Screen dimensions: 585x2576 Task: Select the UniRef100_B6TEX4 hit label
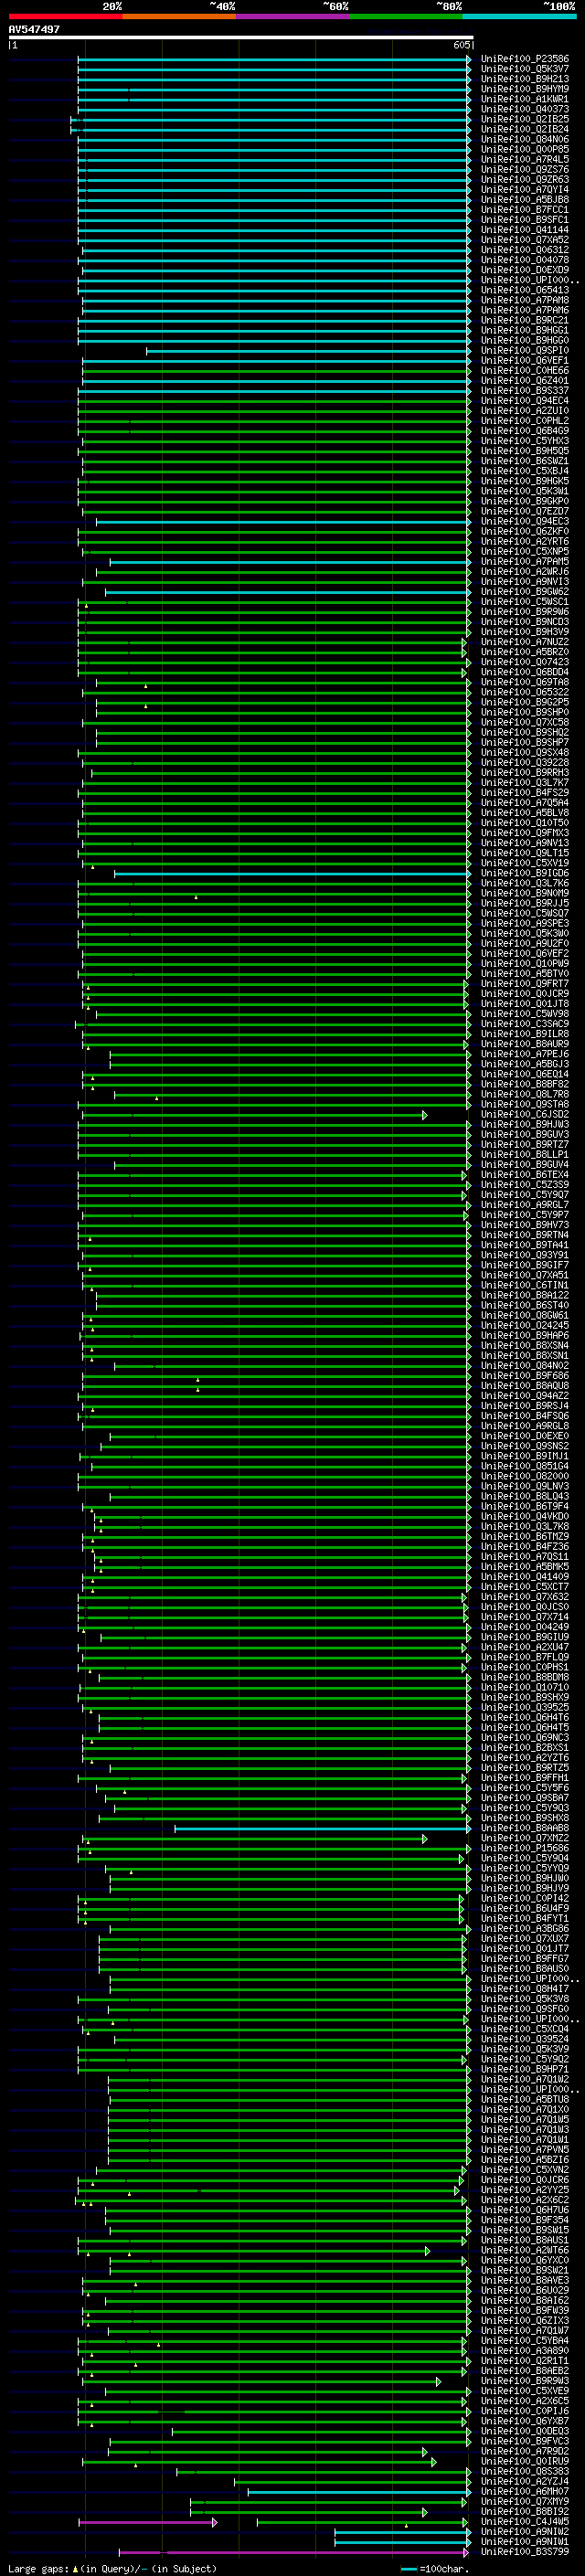pos(524,1174)
